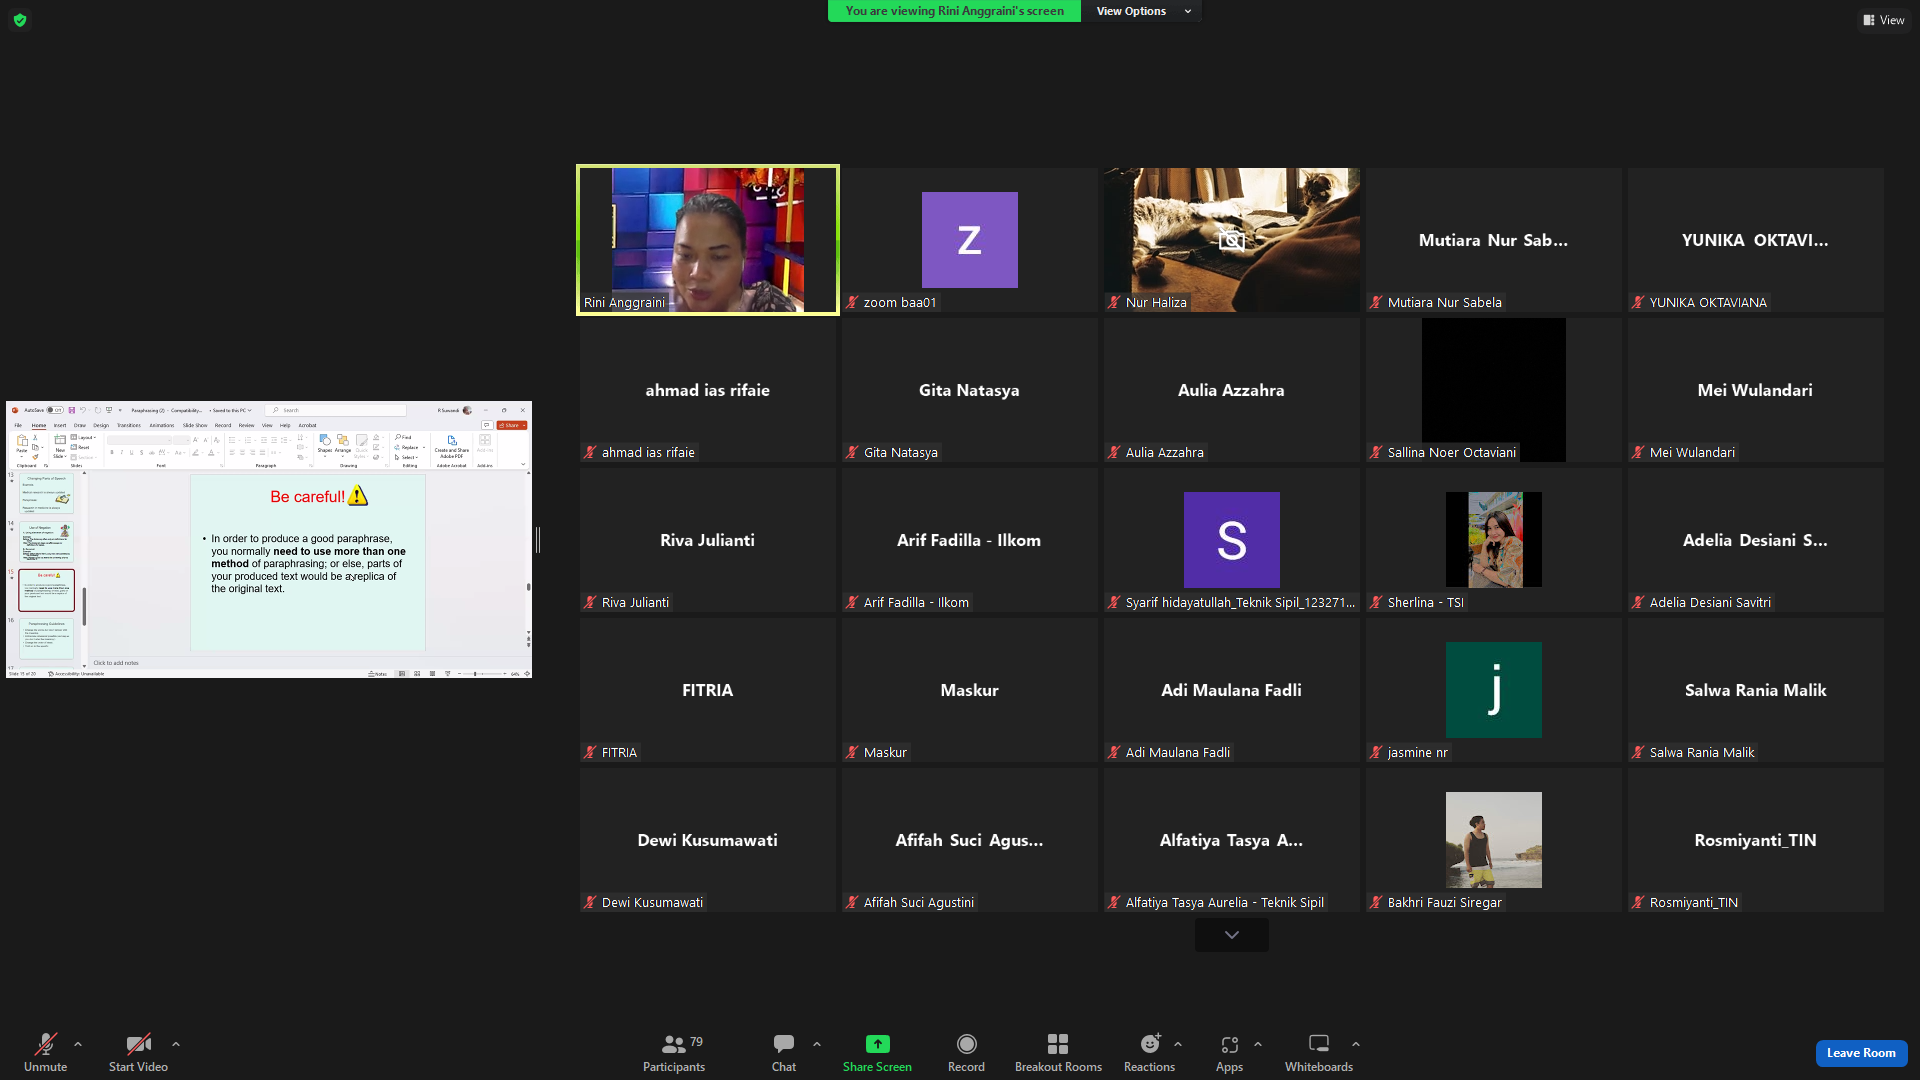Click the Select button in PowerPoint Editing
This screenshot has height=1080, width=1920.
[405, 457]
